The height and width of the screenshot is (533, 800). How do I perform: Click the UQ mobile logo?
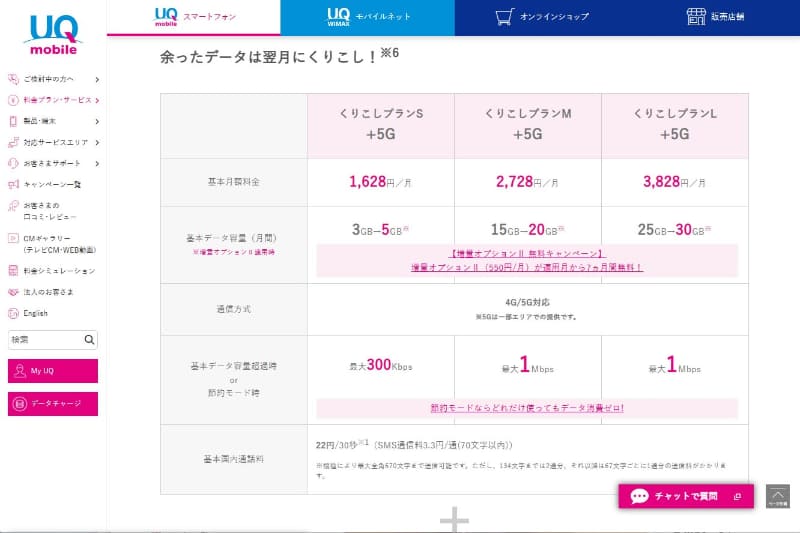[x=53, y=35]
